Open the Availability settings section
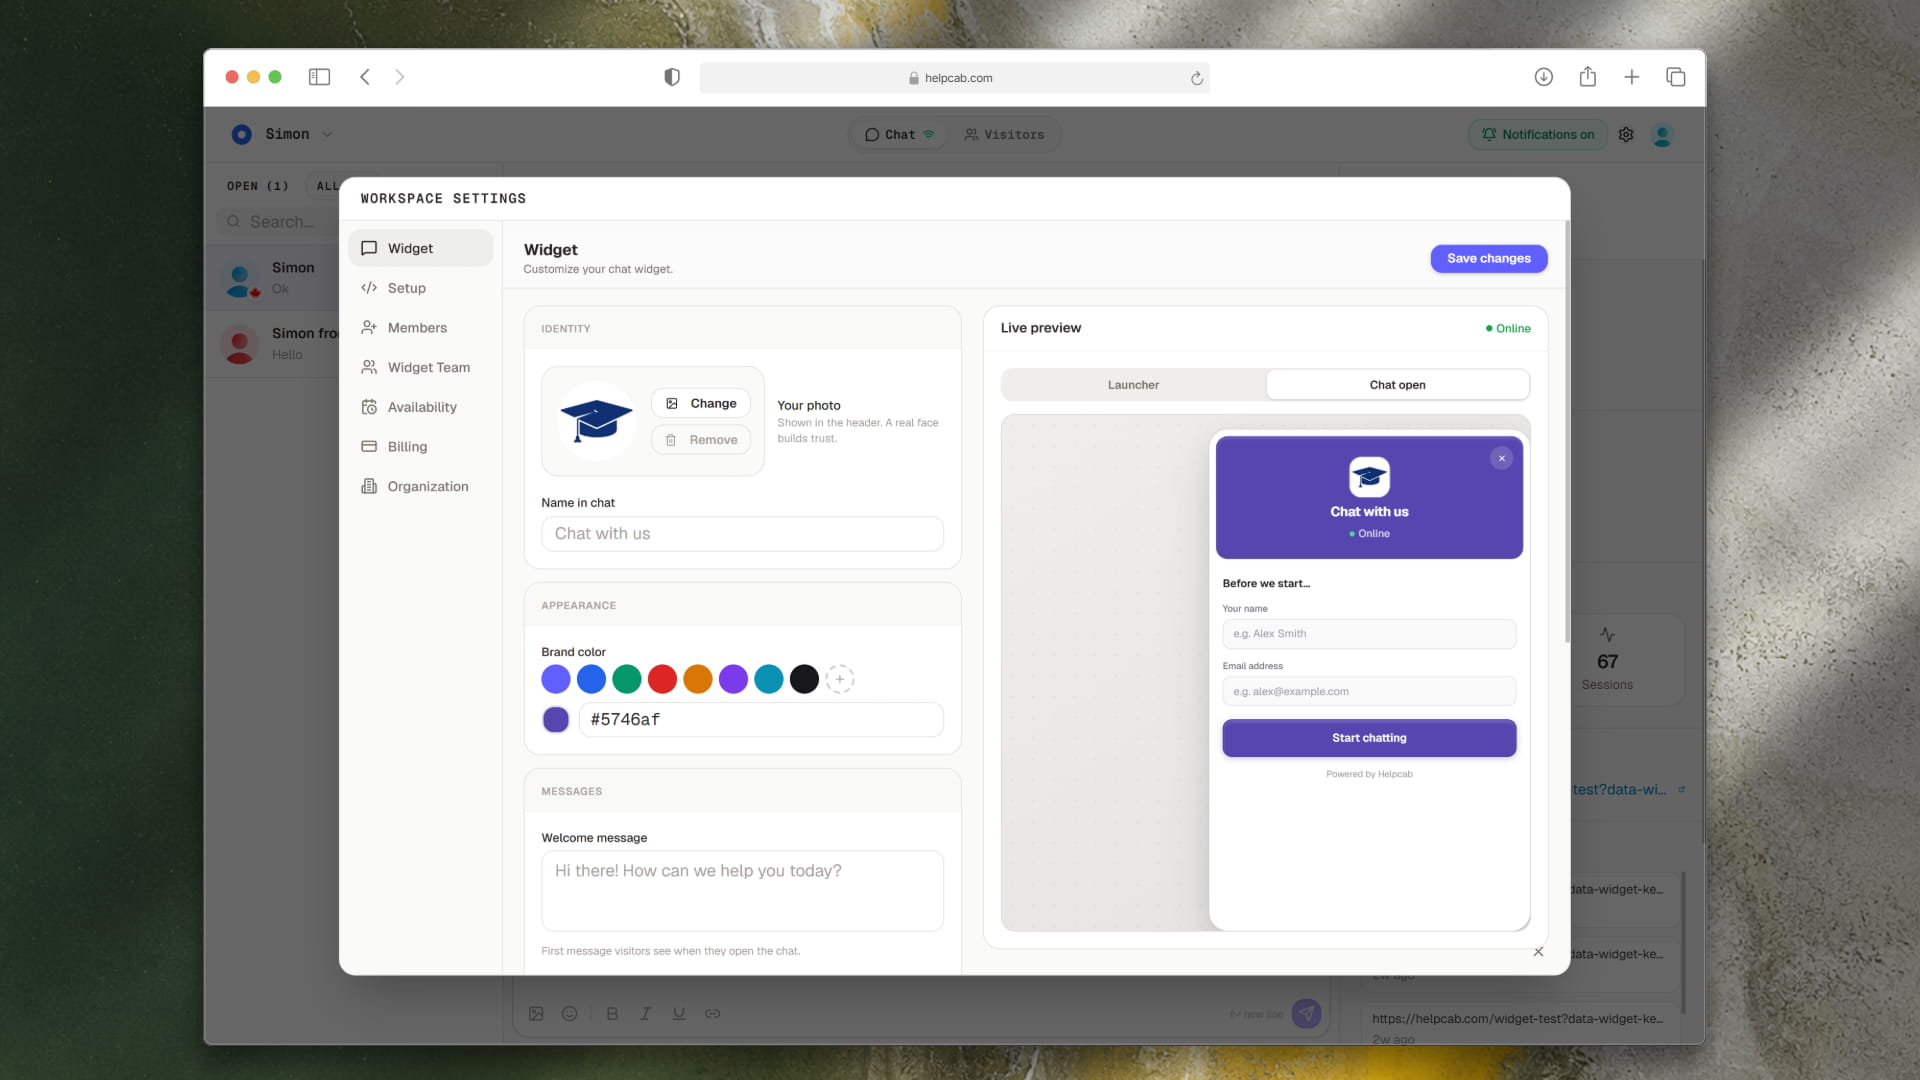Image resolution: width=1920 pixels, height=1080 pixels. pyautogui.click(x=420, y=407)
